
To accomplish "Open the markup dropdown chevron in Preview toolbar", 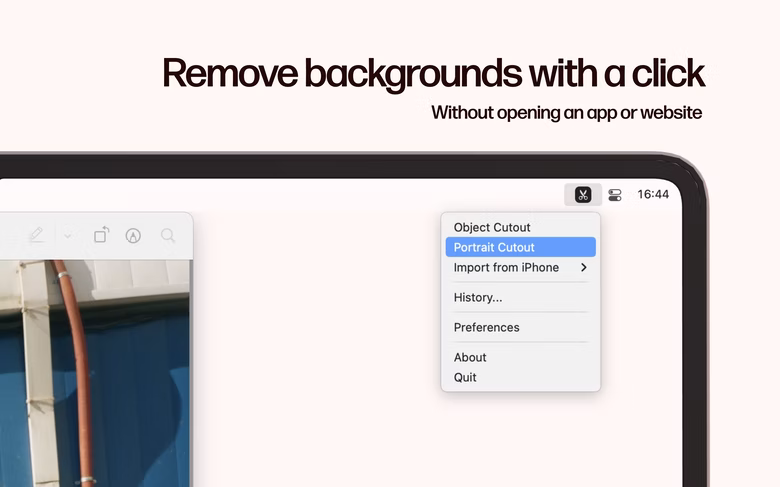I will point(68,235).
